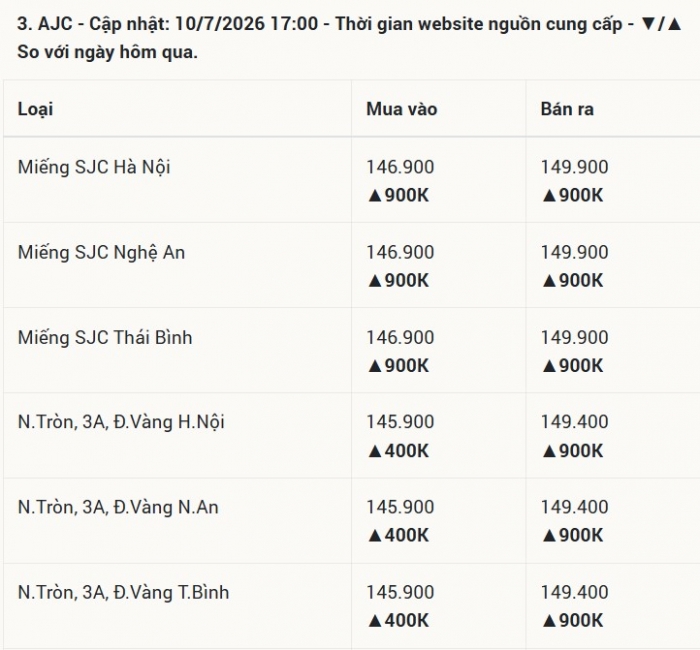Image resolution: width=700 pixels, height=650 pixels.
Task: Click up-arrow beside 900K in Hà Nội buy price
Action: coord(375,196)
